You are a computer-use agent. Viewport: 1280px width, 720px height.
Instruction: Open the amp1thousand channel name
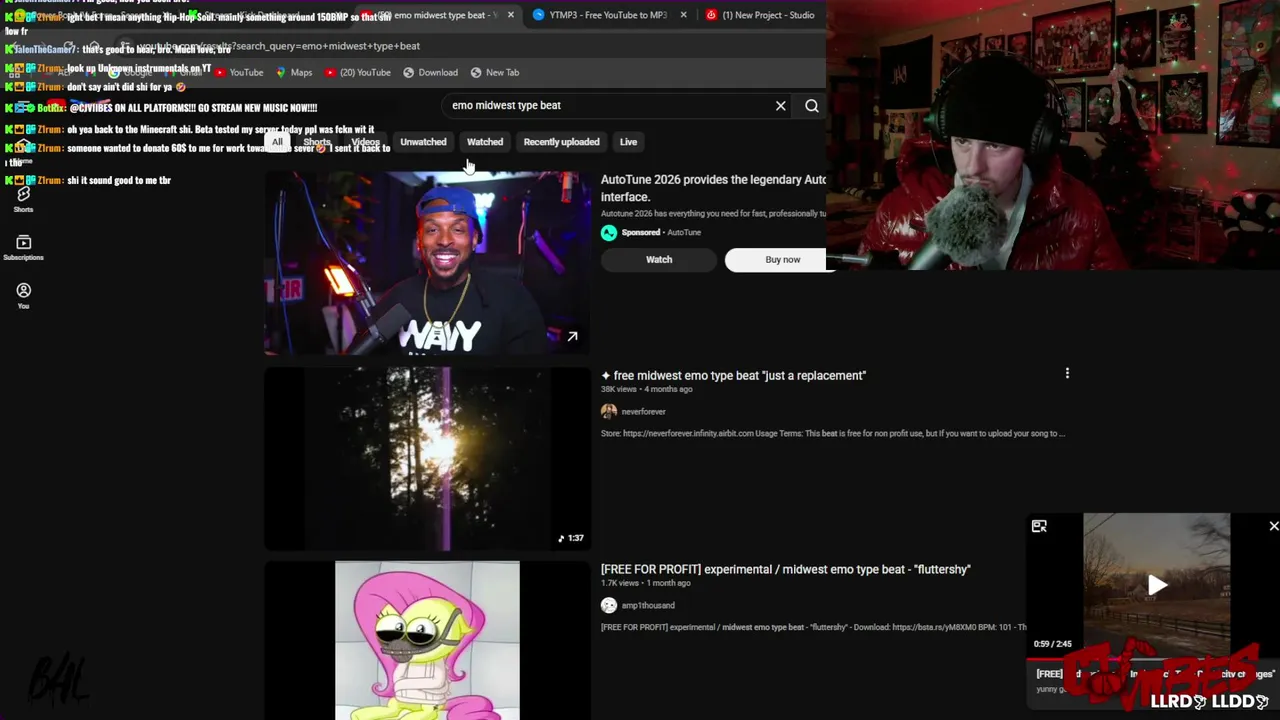pyautogui.click(x=648, y=605)
